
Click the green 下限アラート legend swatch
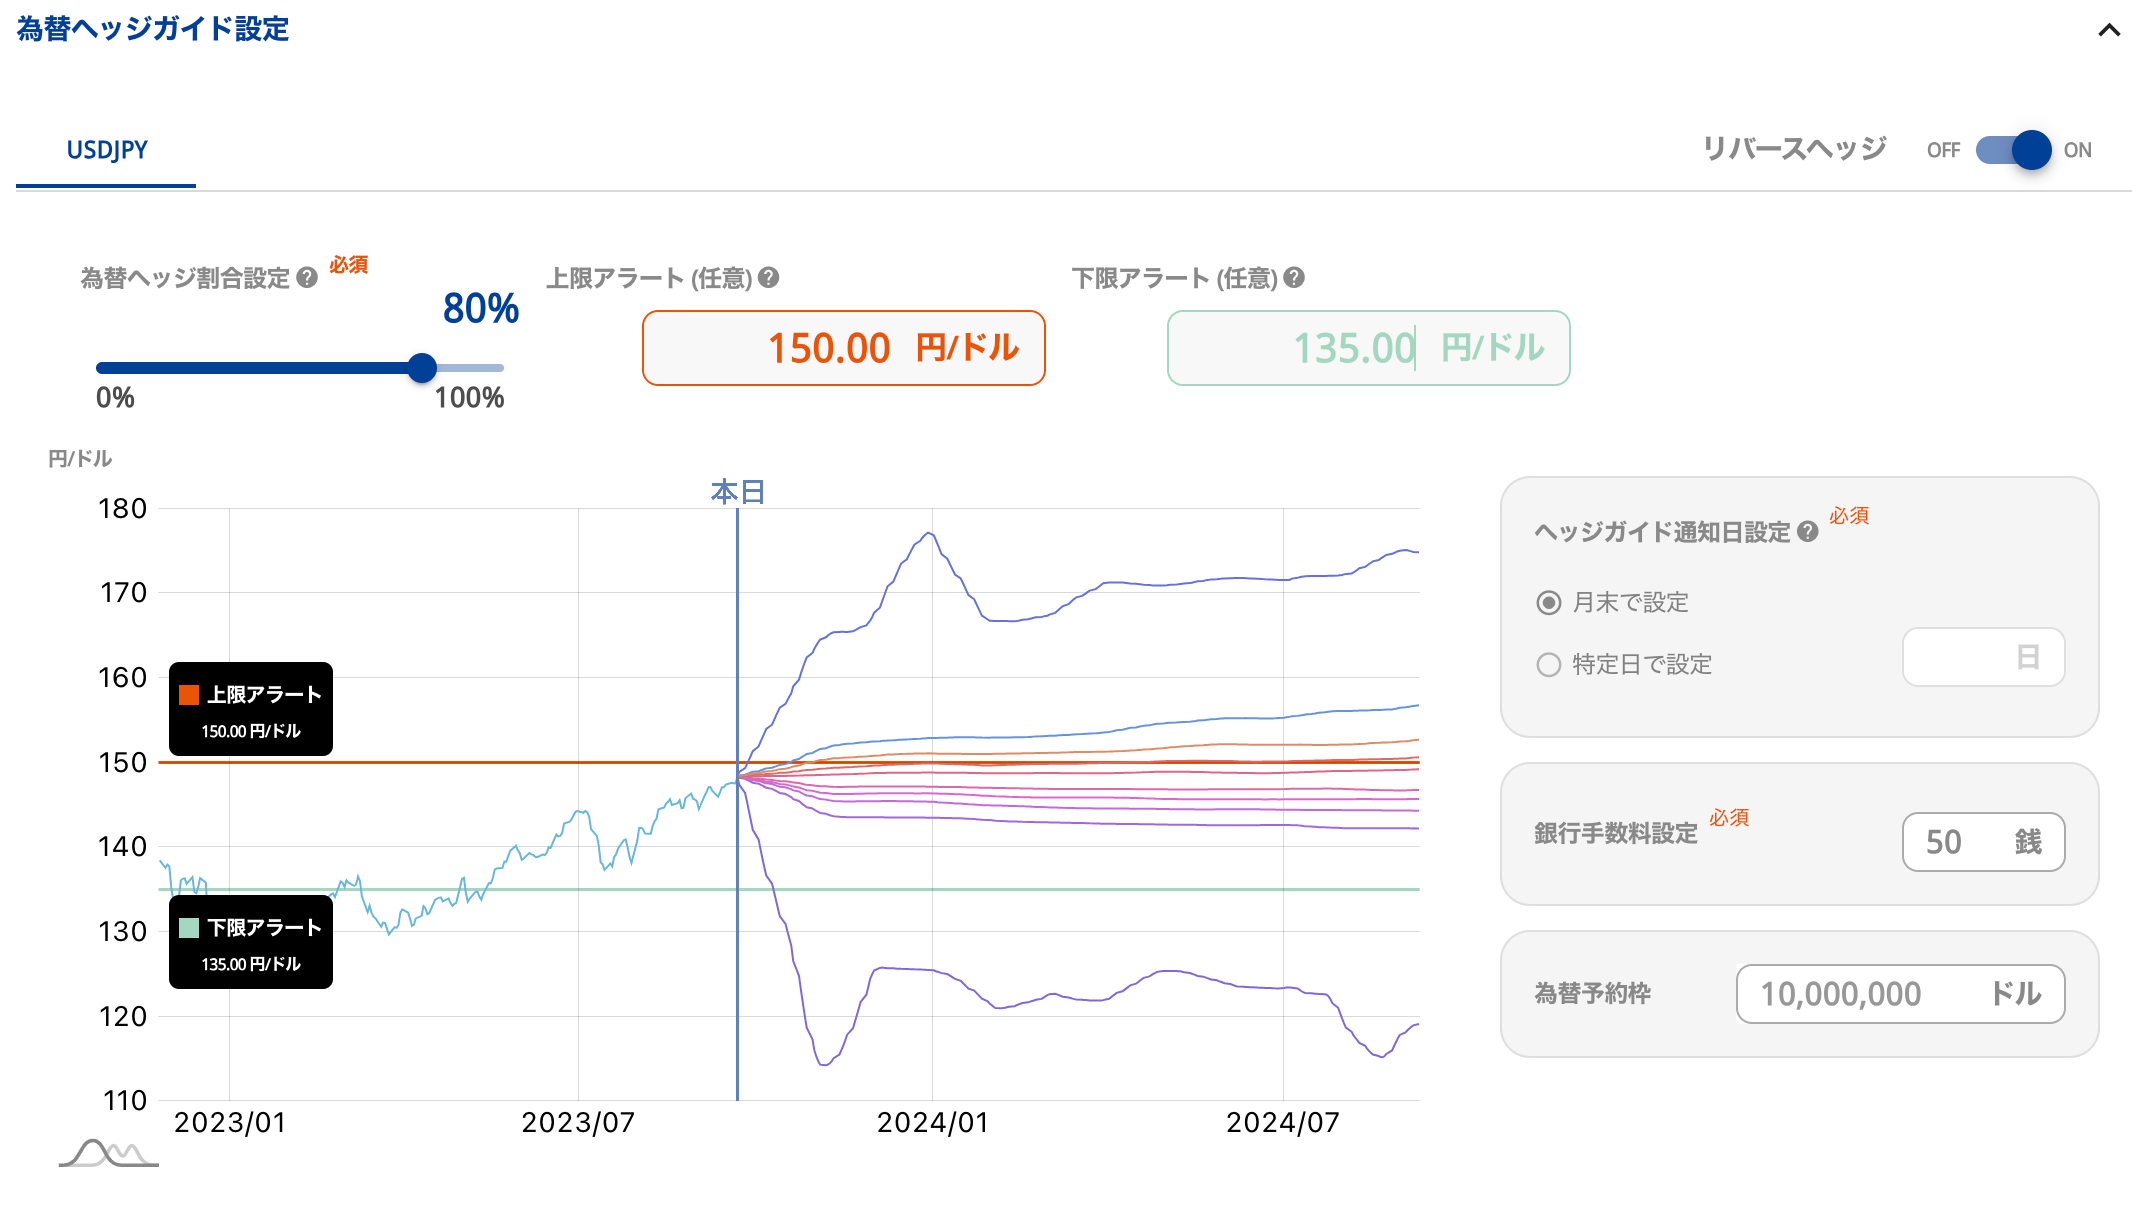(x=189, y=928)
